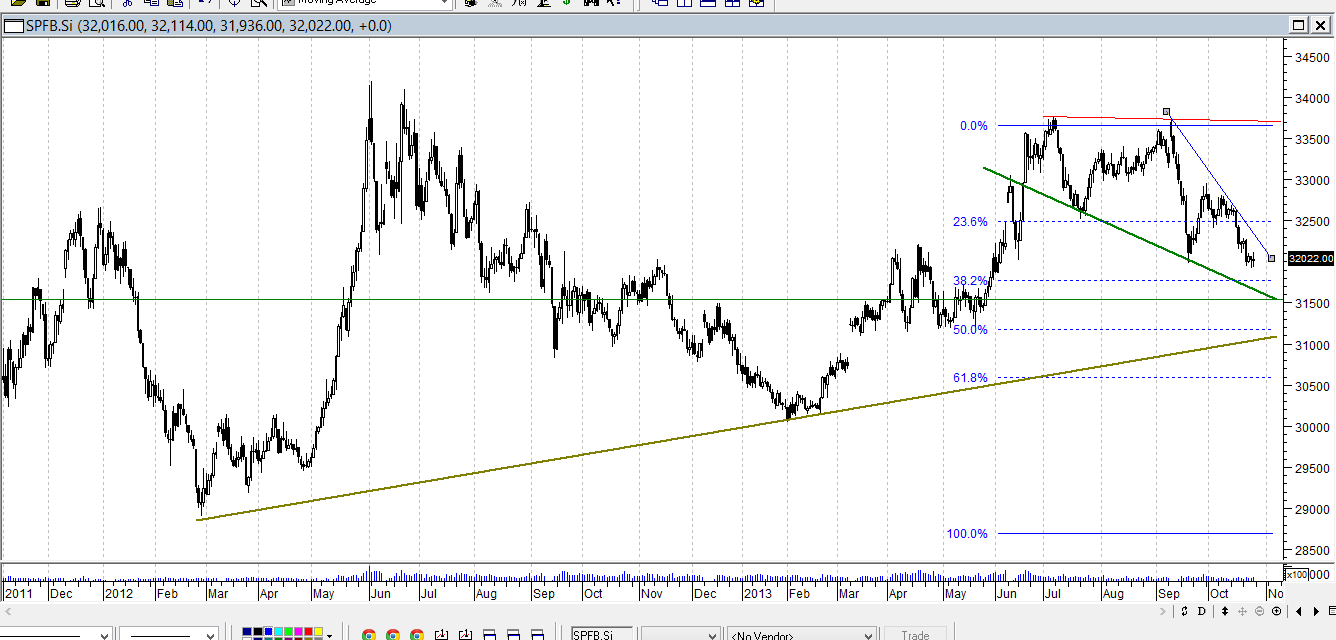Click the 2012 label on date axis
The image size is (1336, 640).
[119, 593]
